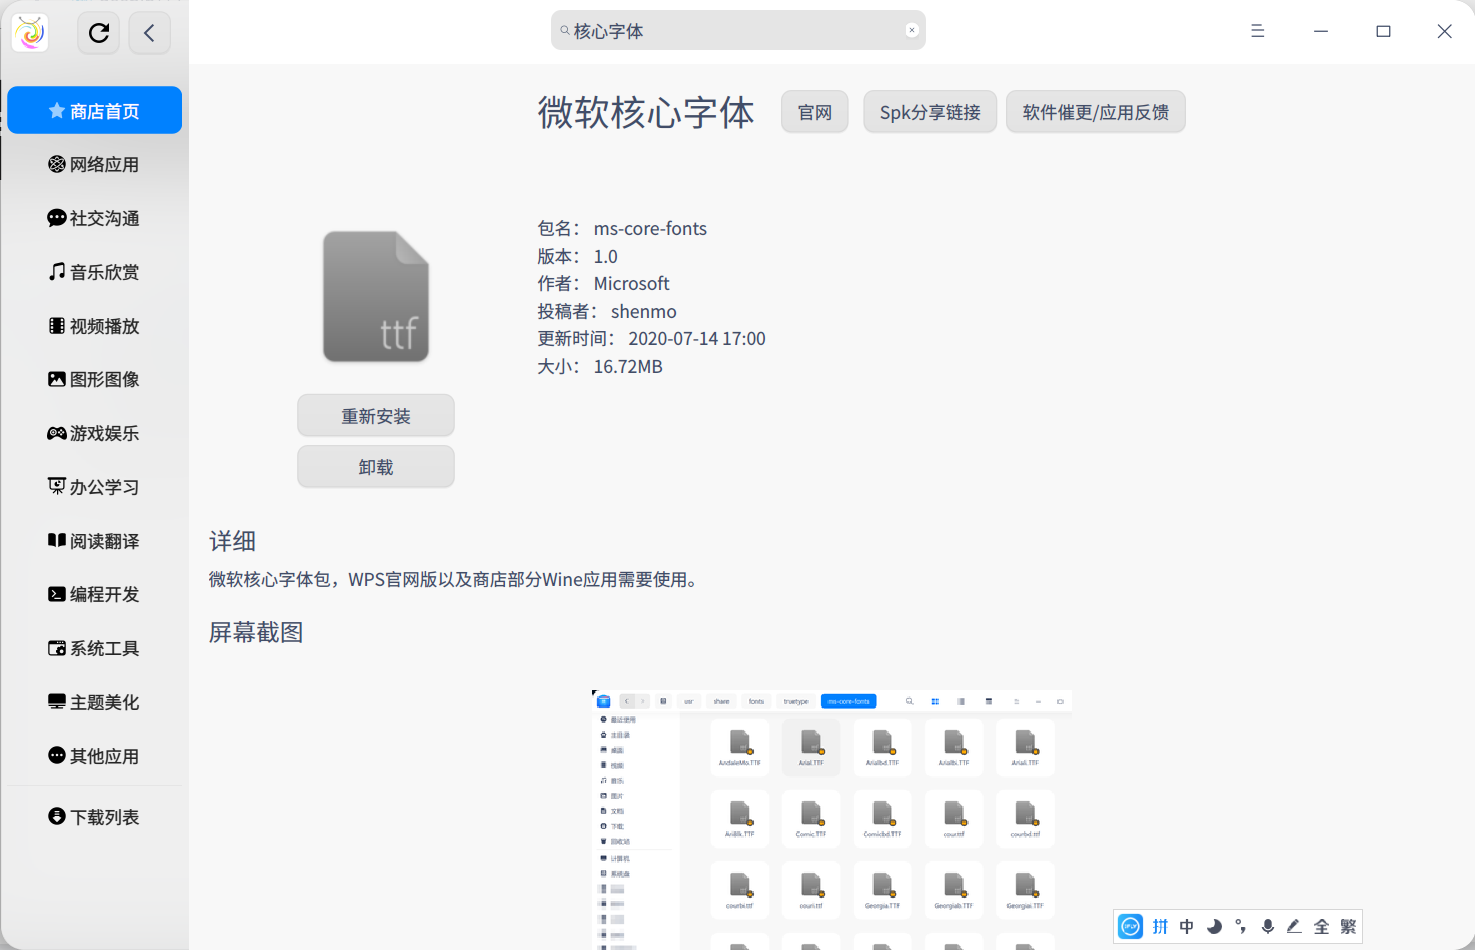The height and width of the screenshot is (950, 1475).
Task: Click the back navigation arrow icon
Action: pyautogui.click(x=149, y=32)
